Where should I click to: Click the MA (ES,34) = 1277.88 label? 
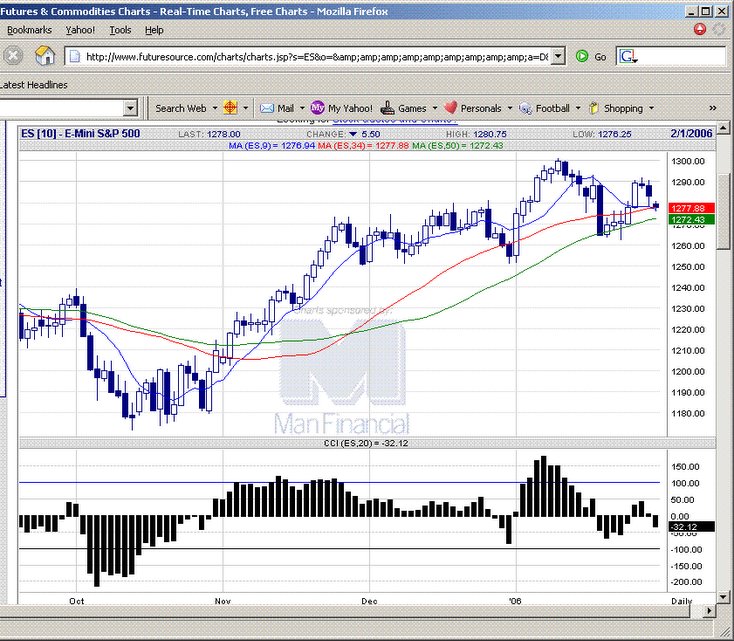tap(363, 146)
